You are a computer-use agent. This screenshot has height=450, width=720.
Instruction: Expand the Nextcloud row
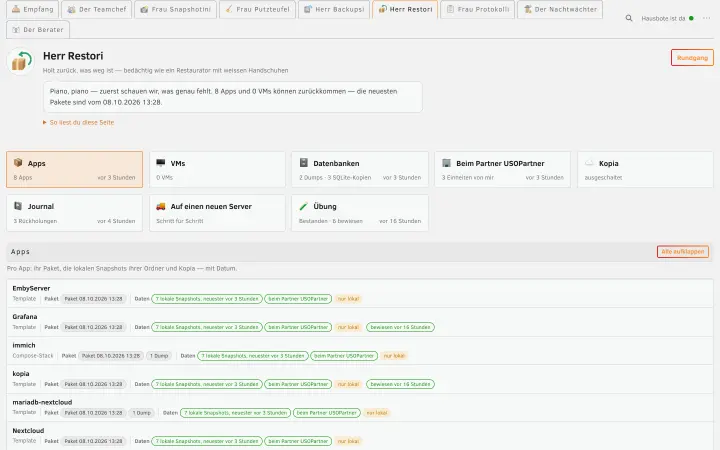coord(360,436)
